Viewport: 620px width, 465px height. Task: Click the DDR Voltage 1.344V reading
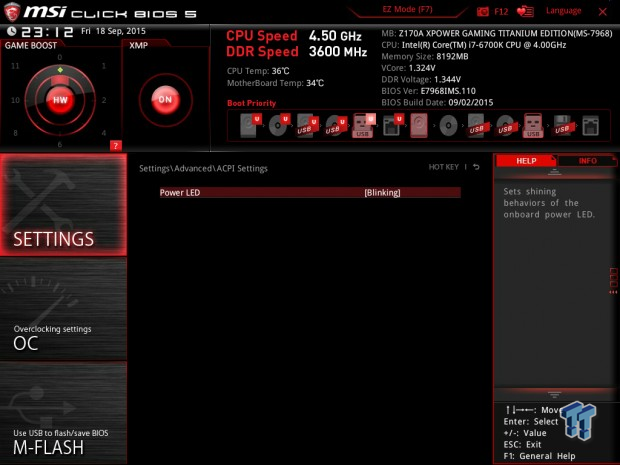click(x=421, y=79)
